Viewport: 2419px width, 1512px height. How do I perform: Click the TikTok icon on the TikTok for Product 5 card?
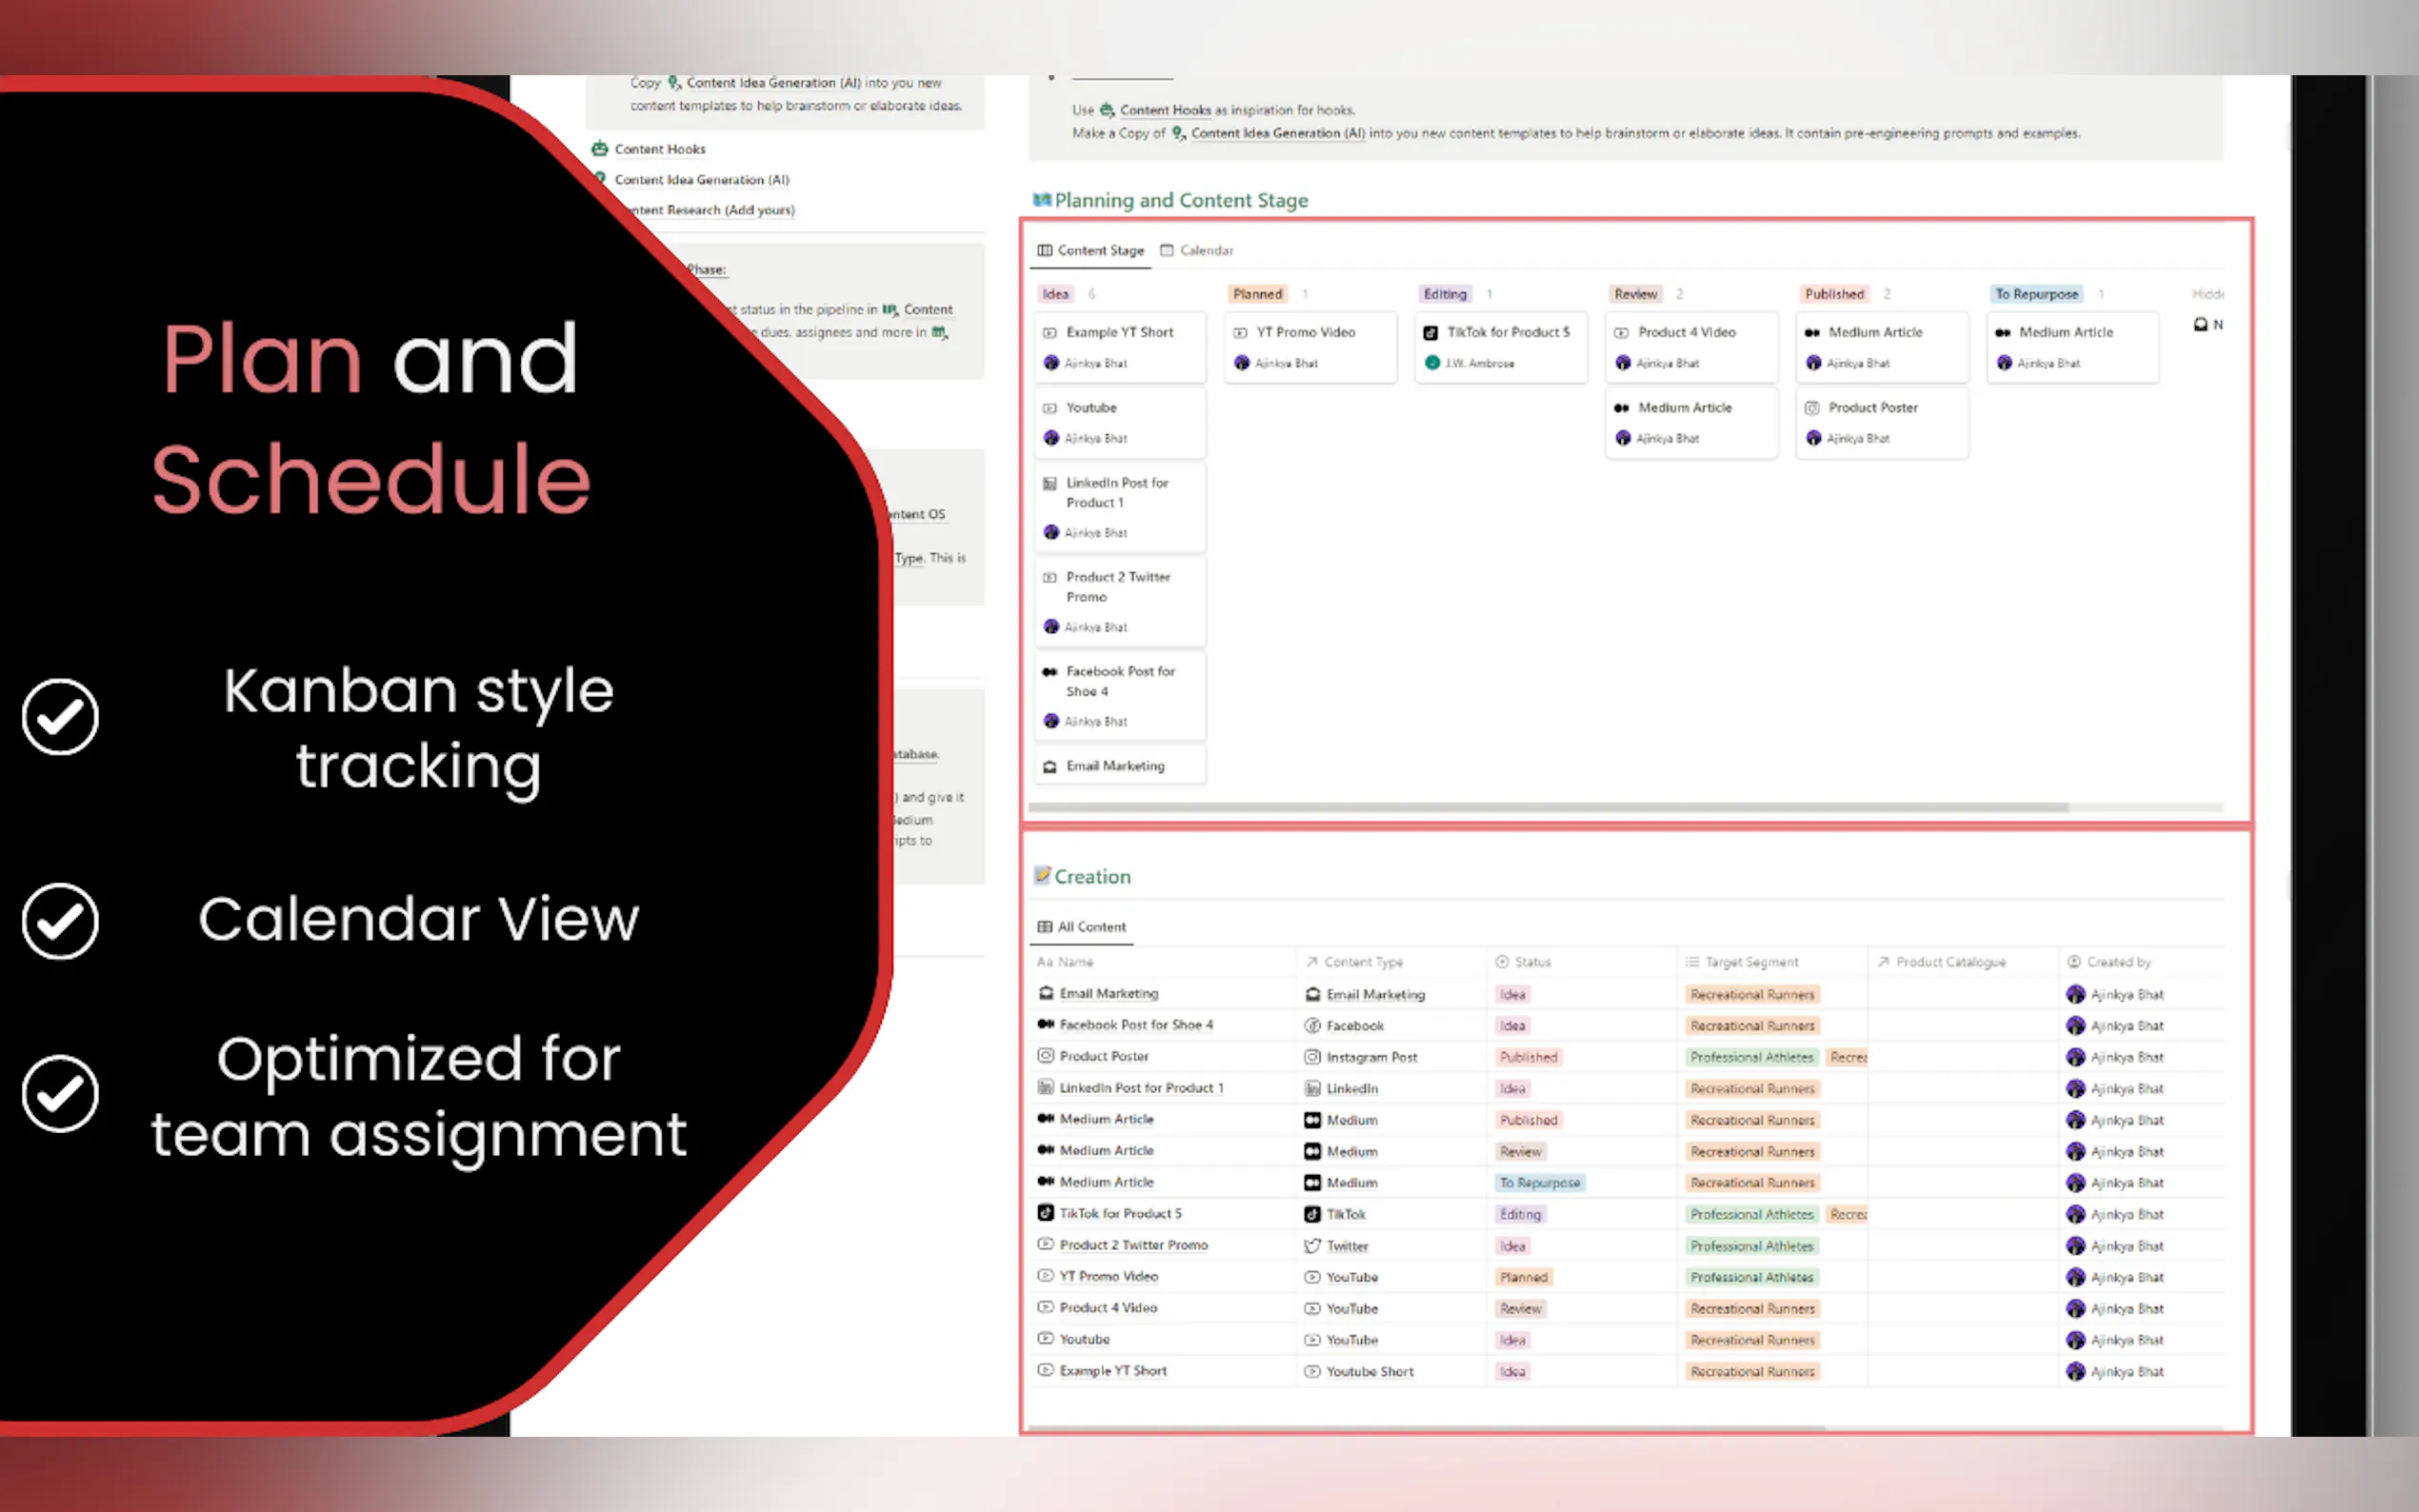[x=1430, y=332]
